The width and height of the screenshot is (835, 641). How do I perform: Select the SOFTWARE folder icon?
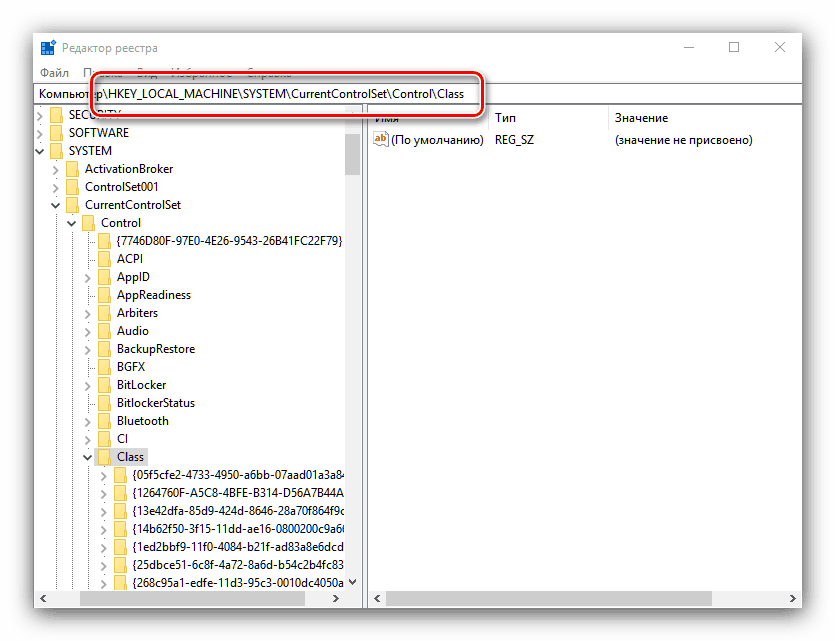(56, 133)
